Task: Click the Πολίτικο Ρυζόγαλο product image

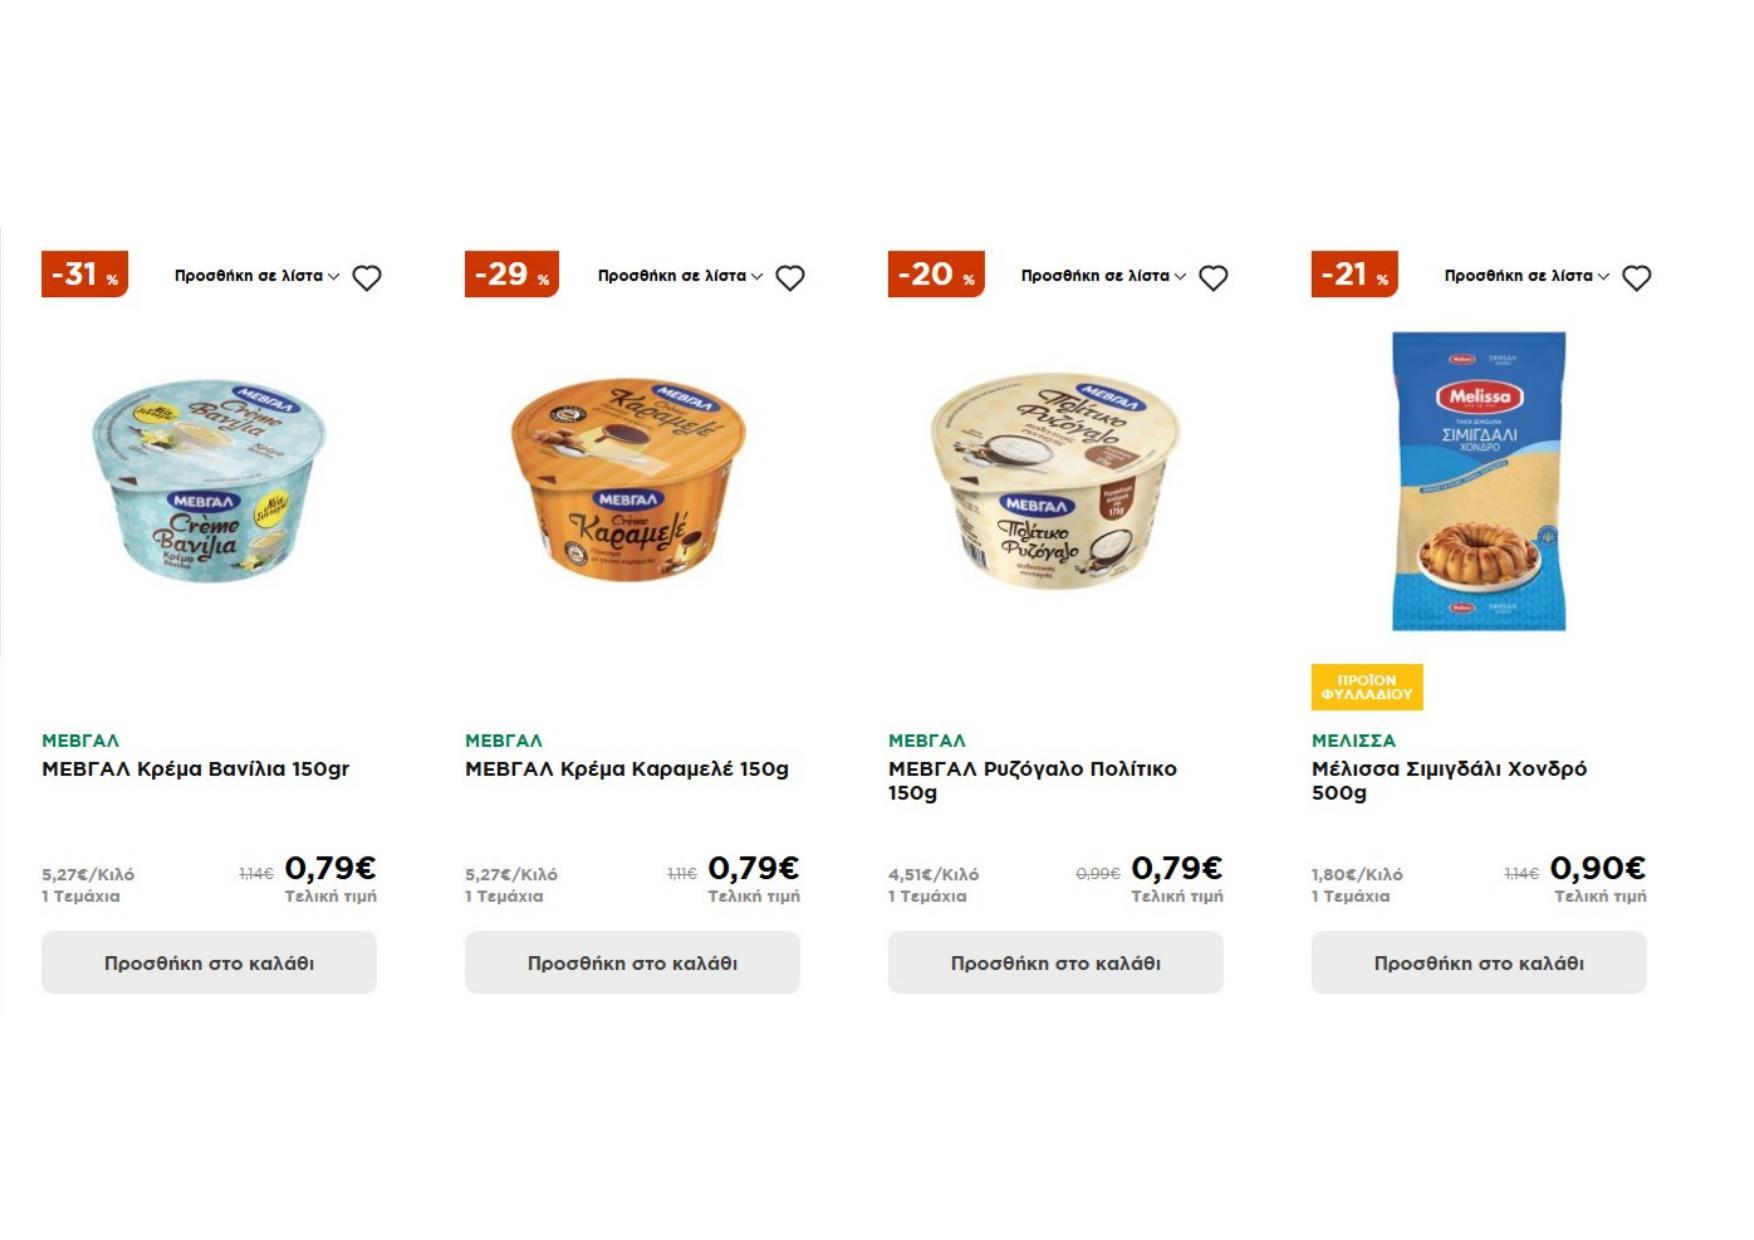Action: (1054, 480)
